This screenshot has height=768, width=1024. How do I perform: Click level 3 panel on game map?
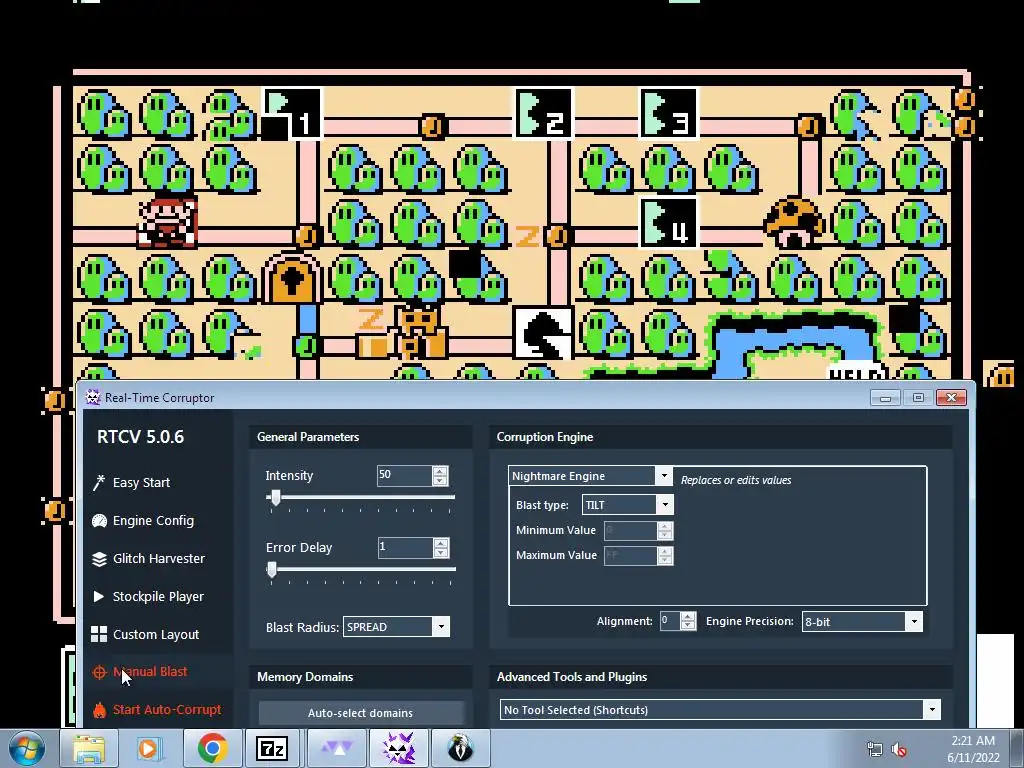click(x=668, y=114)
